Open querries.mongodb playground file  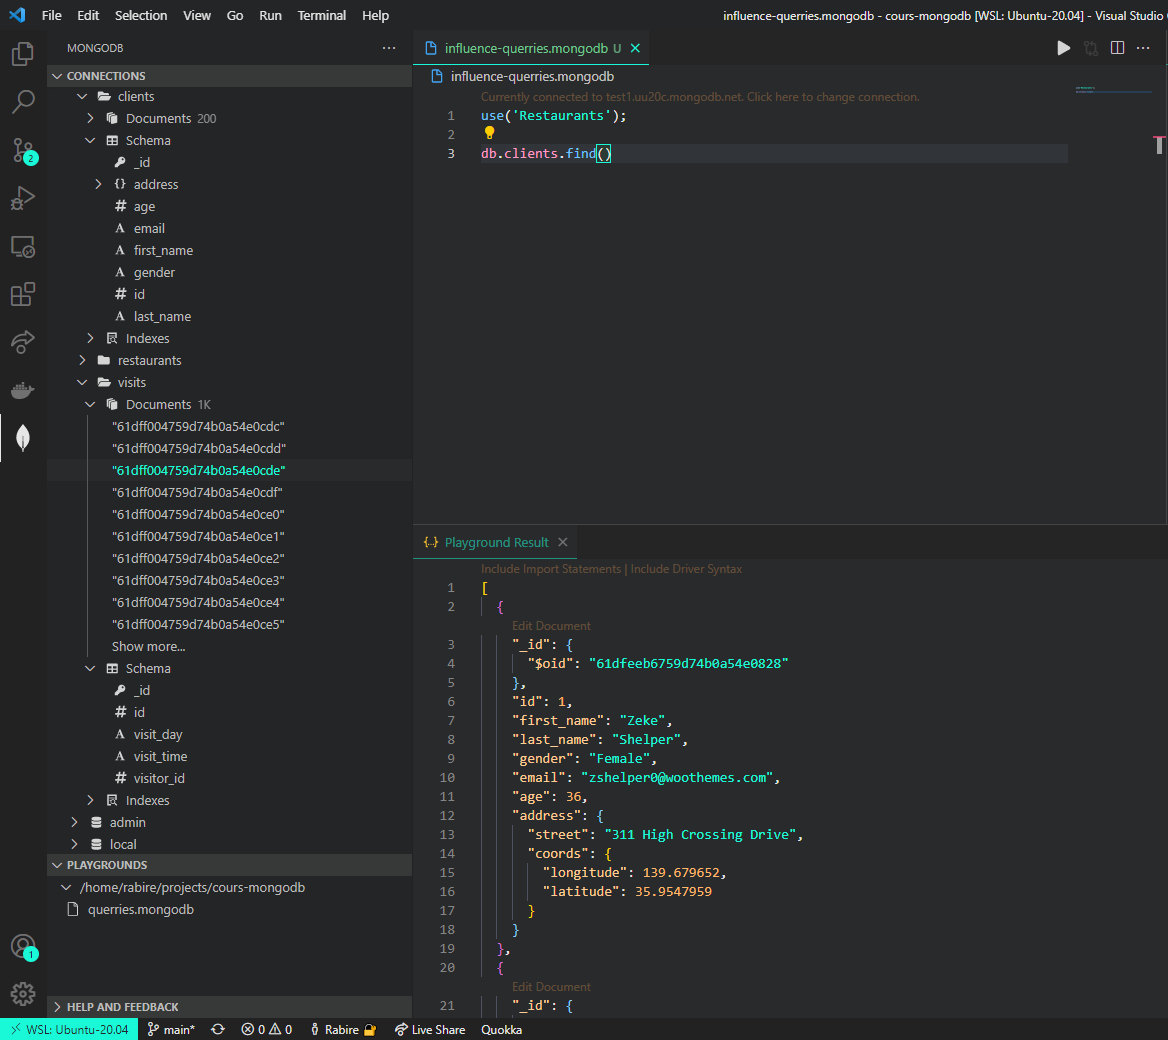141,910
